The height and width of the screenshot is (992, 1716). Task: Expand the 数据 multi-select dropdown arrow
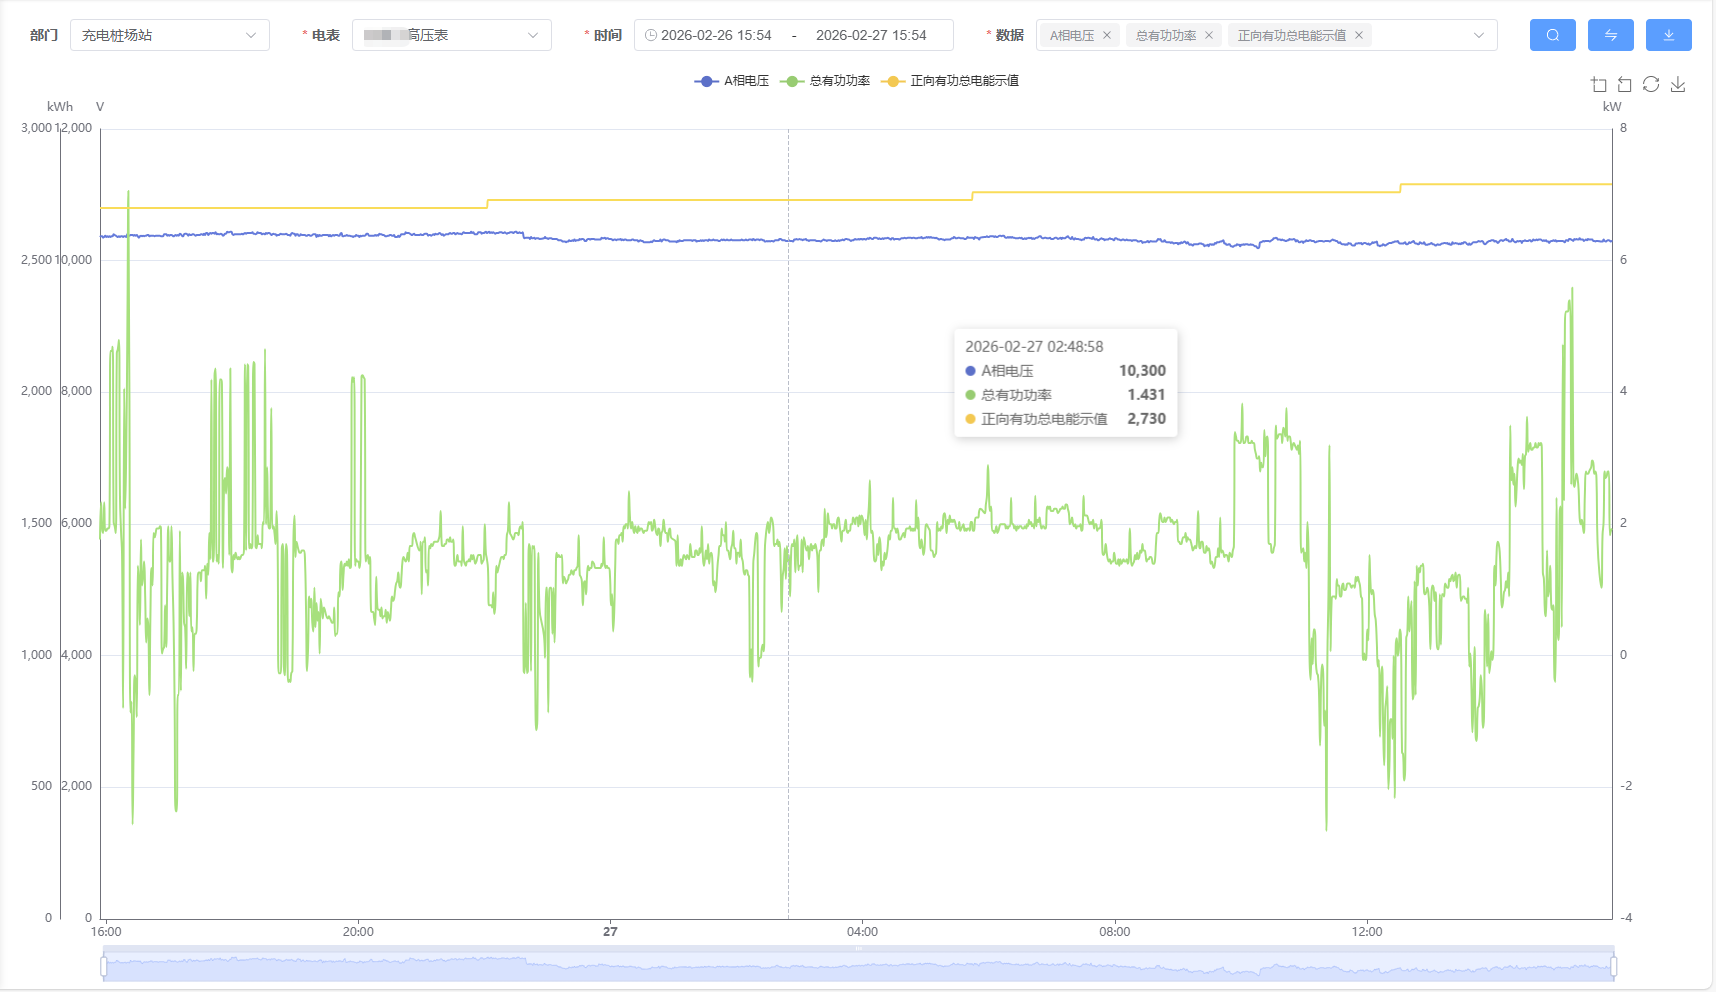coord(1478,35)
